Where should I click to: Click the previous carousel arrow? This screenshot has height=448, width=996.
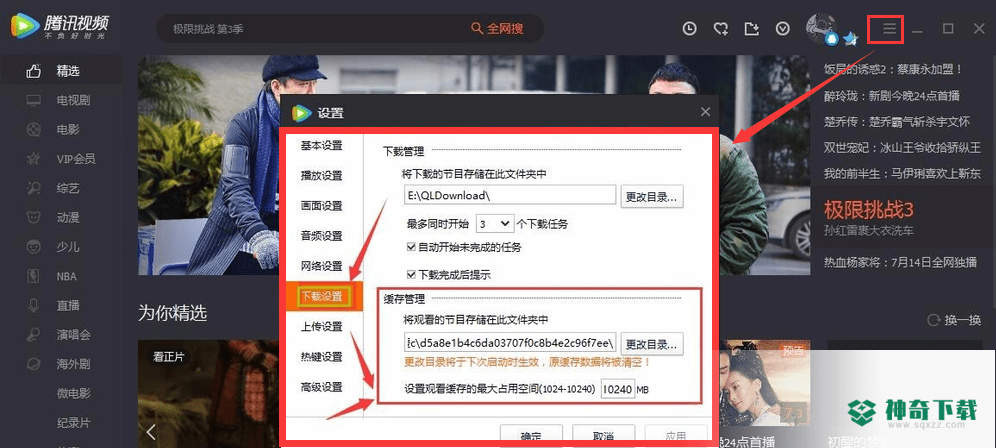[151, 431]
